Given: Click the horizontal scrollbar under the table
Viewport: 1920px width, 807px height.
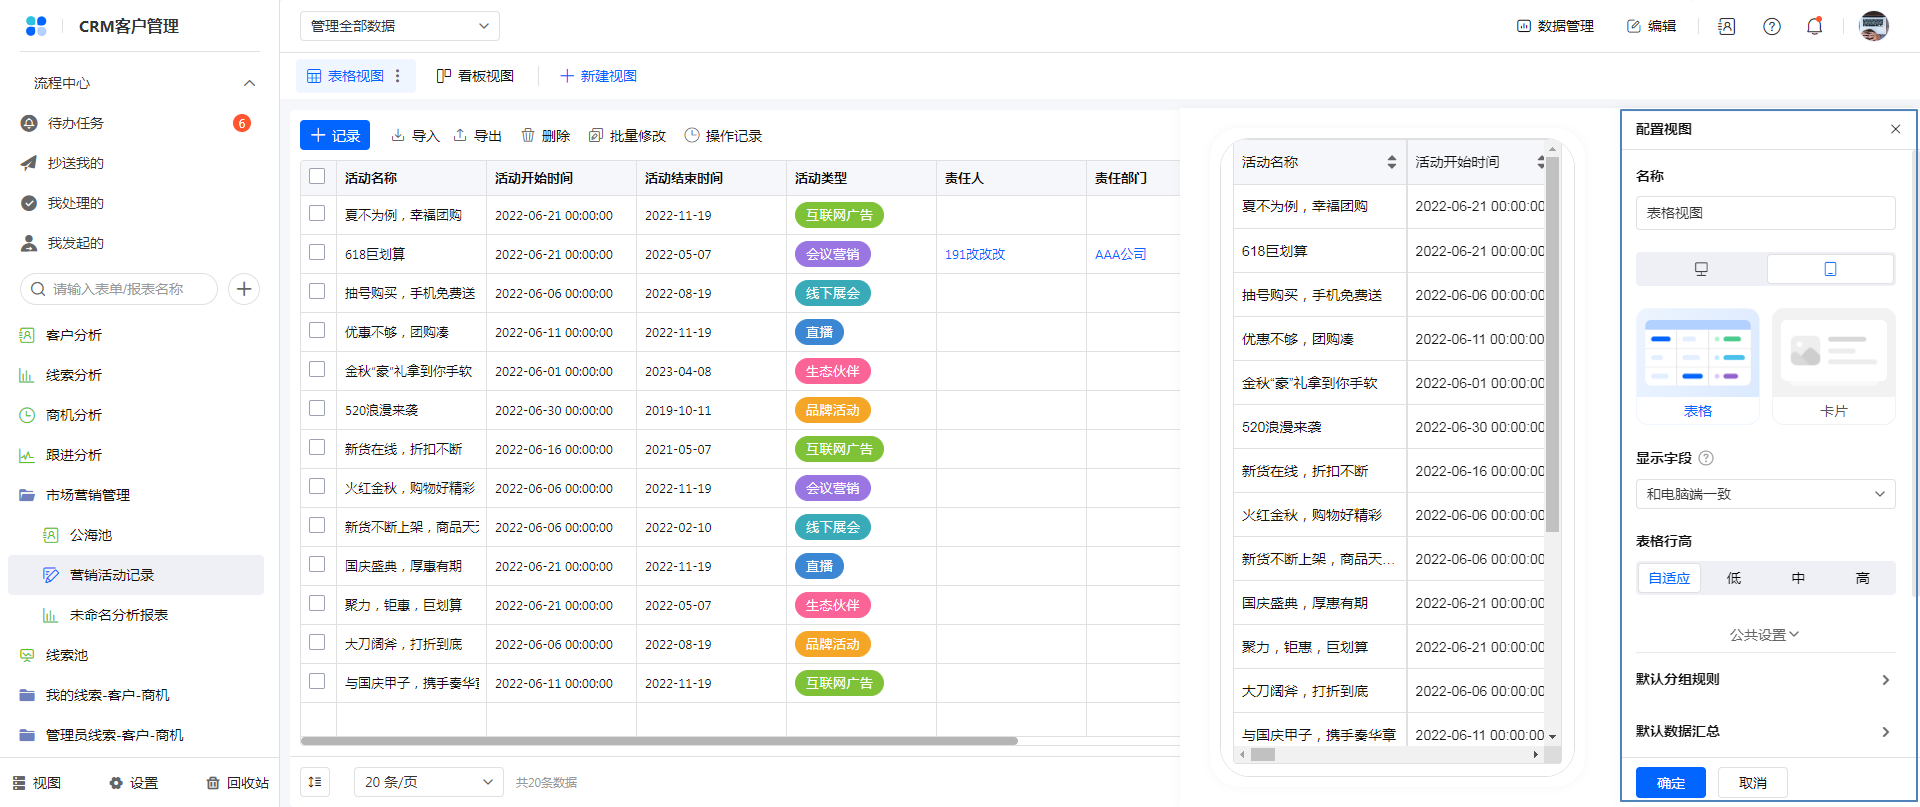Looking at the screenshot, I should 658,741.
